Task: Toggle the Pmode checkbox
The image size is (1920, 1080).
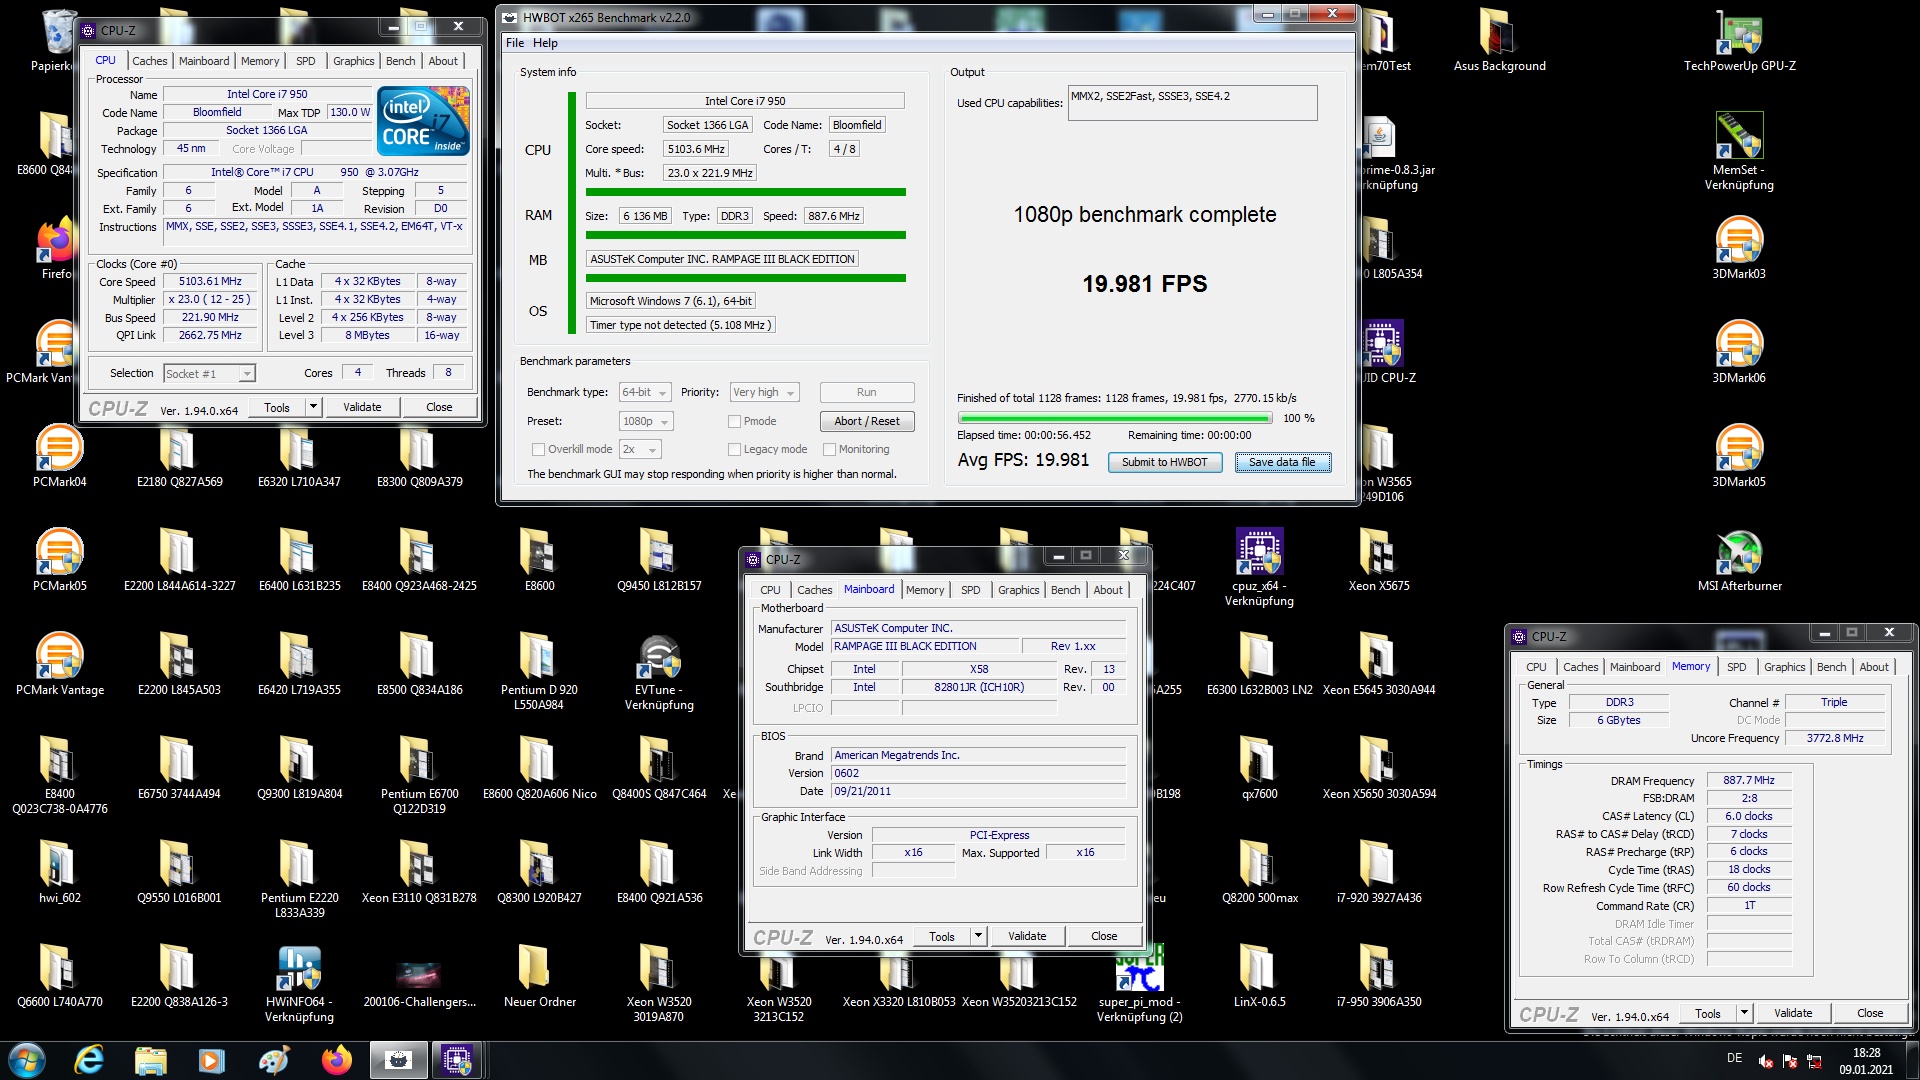Action: 734,421
